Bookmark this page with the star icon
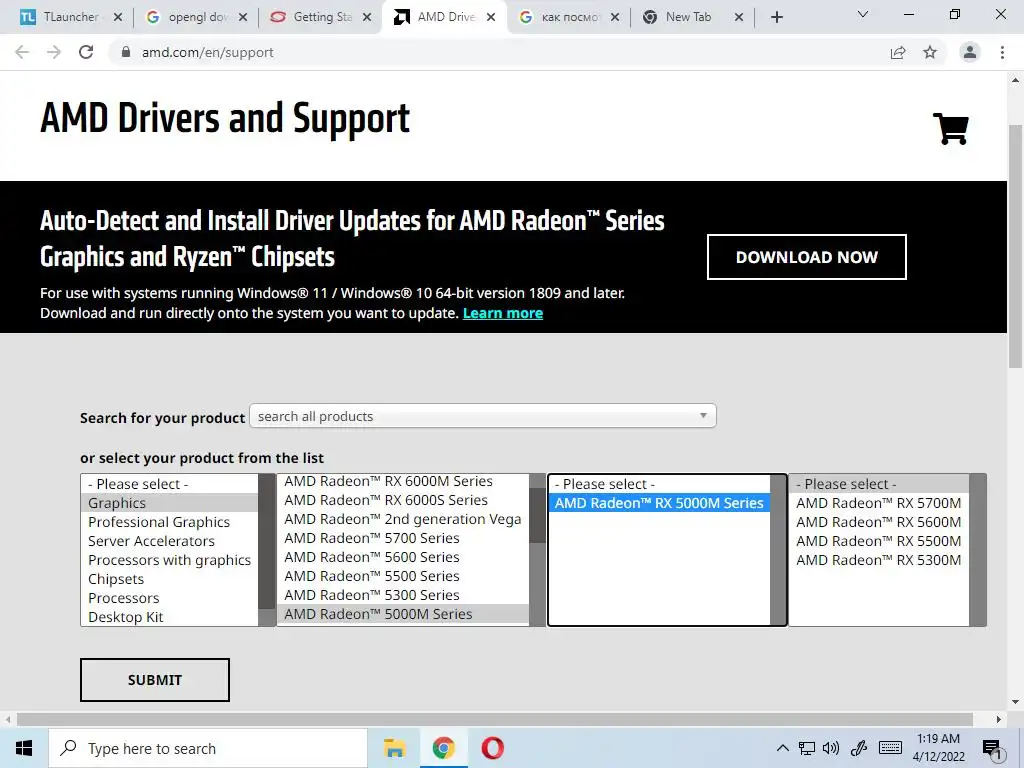The height and width of the screenshot is (768, 1024). 930,52
